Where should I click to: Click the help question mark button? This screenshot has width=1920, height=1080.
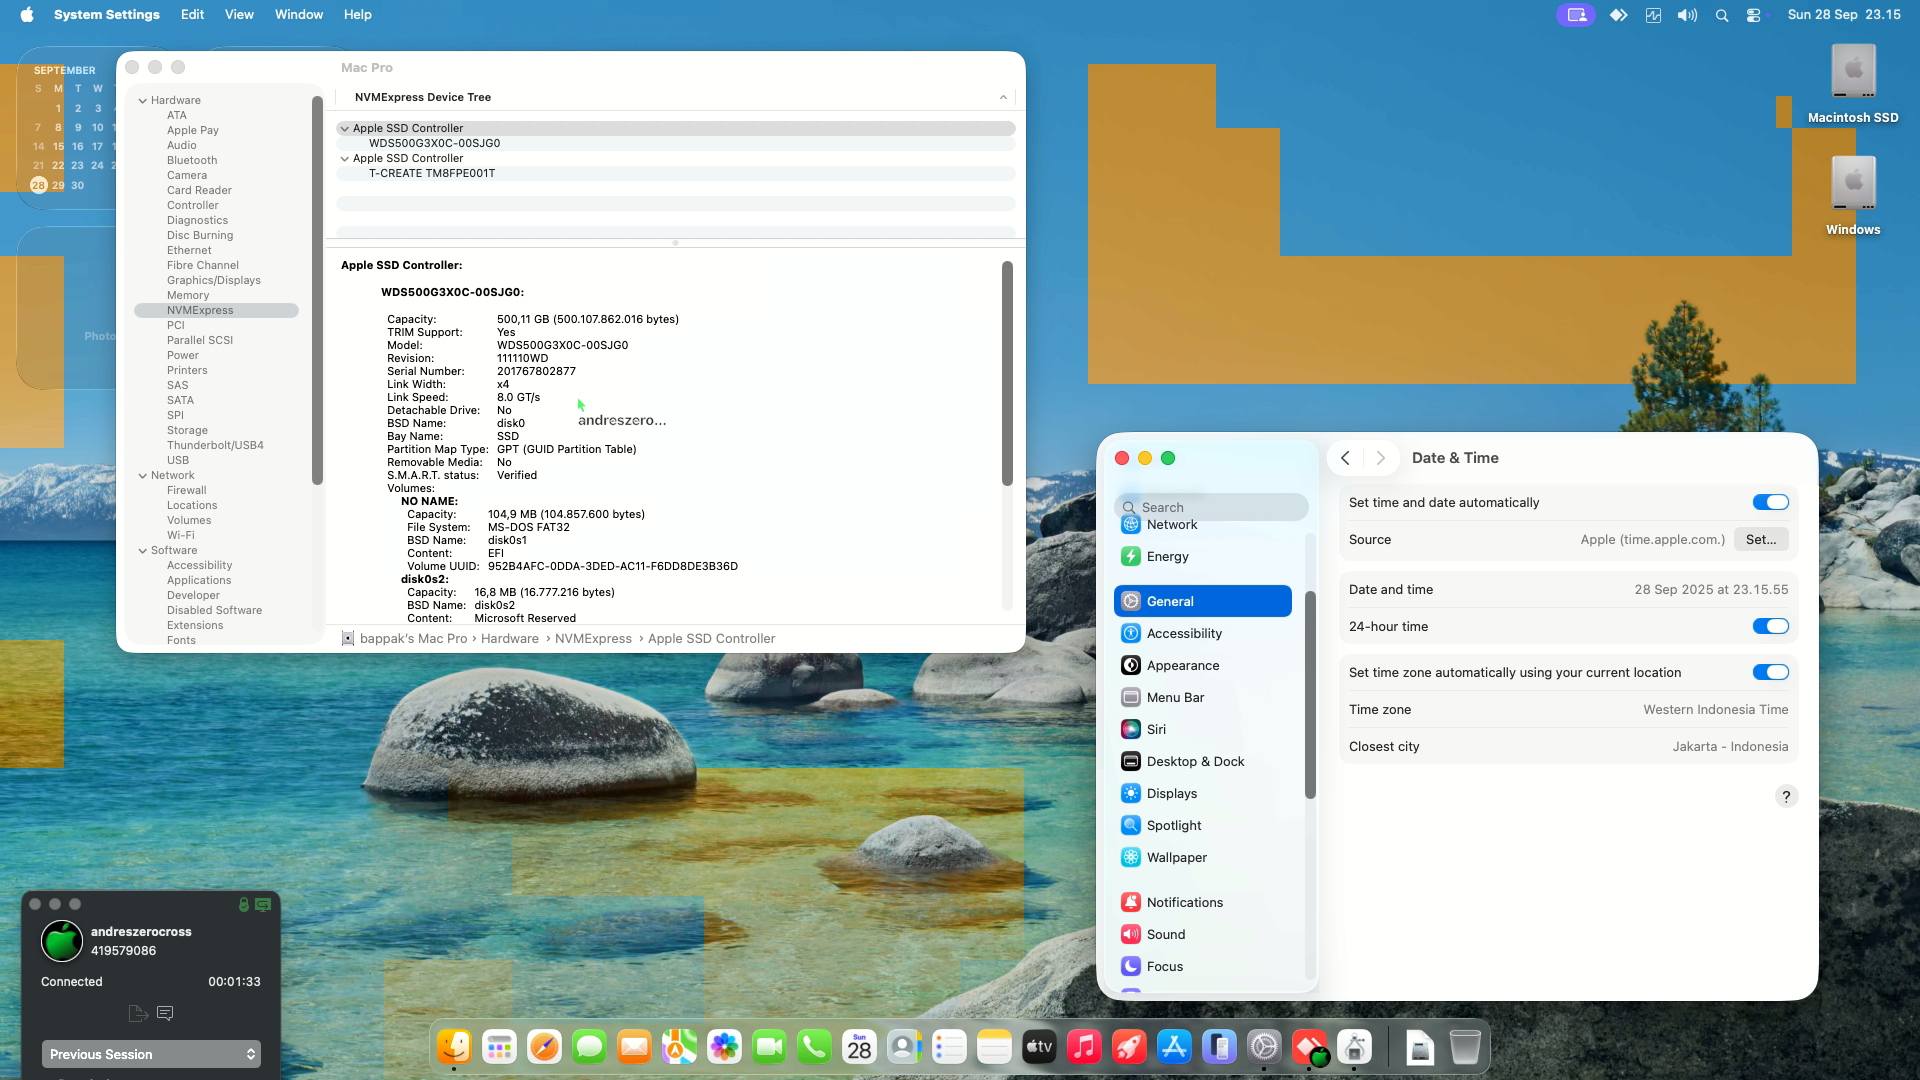coord(1786,796)
